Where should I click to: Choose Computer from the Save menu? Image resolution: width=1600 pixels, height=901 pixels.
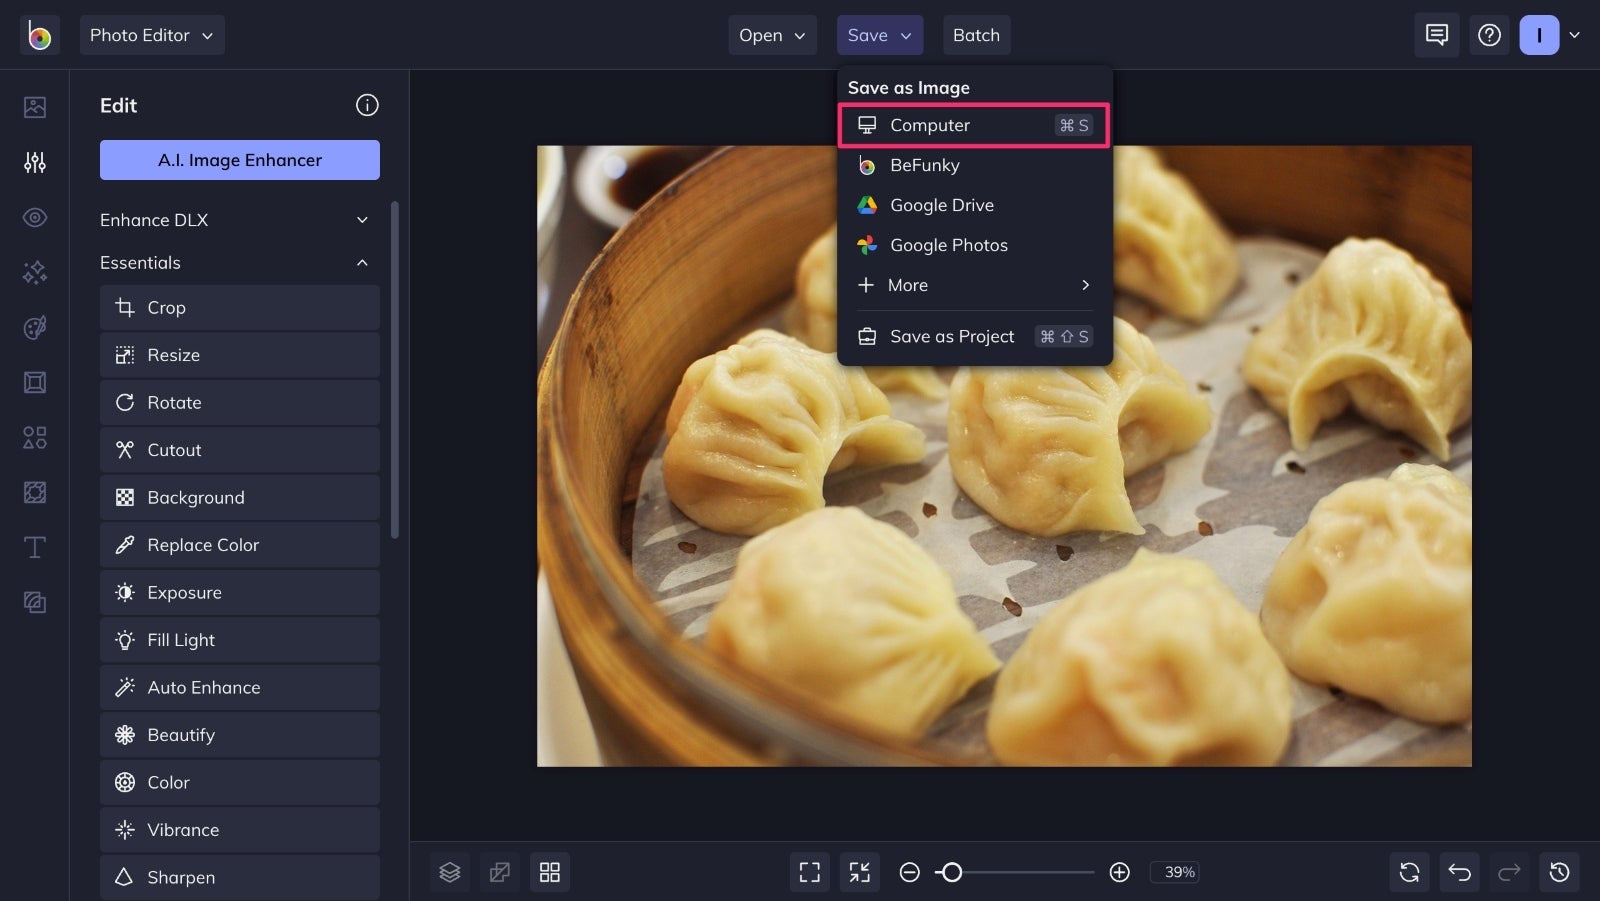point(975,125)
